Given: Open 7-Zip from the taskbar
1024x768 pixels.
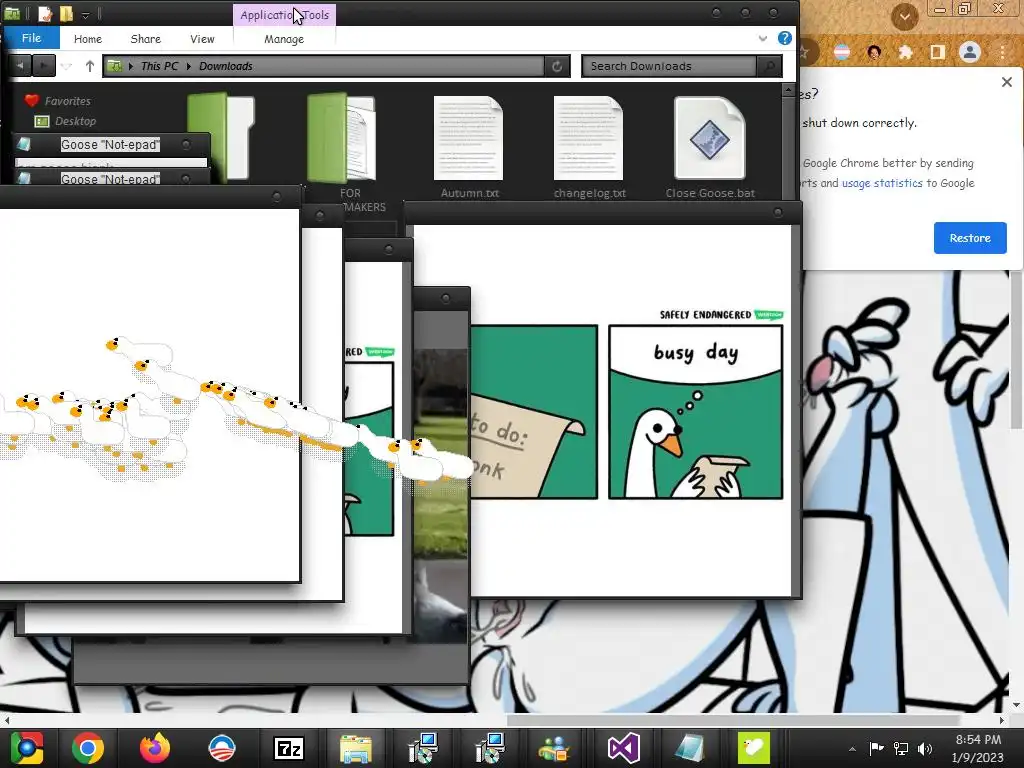Looking at the screenshot, I should (289, 748).
